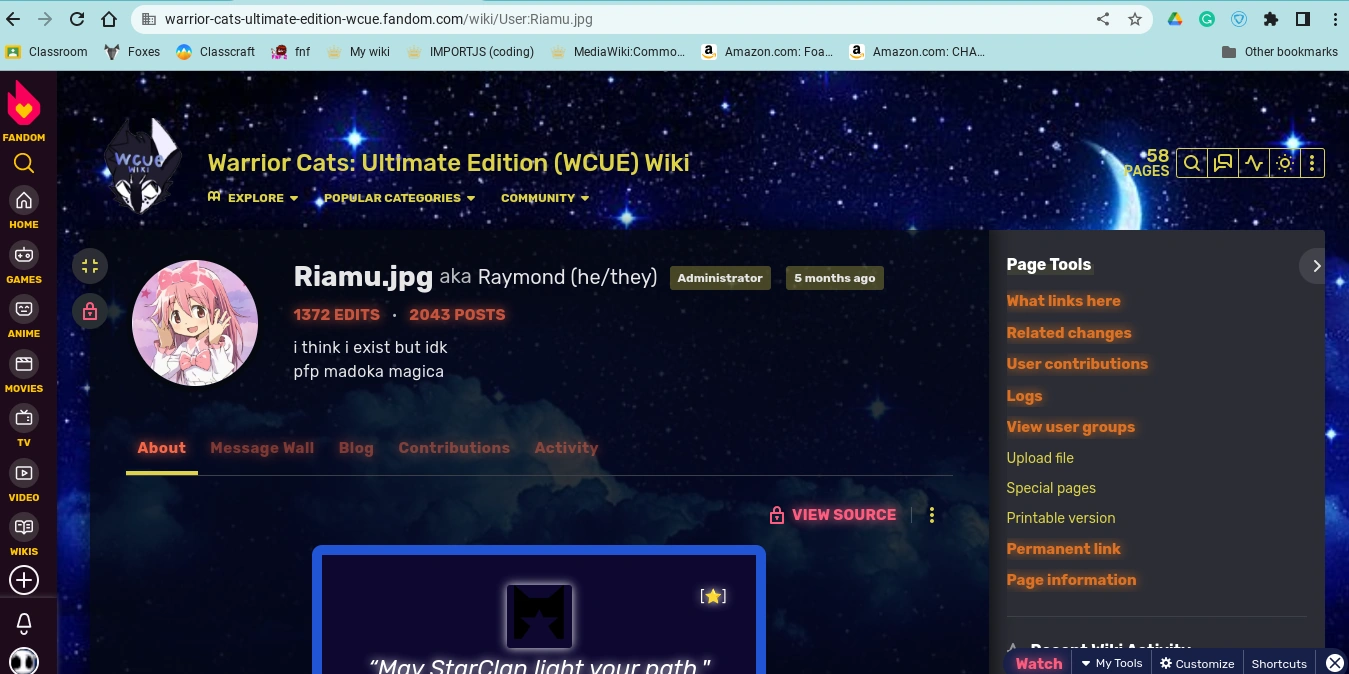This screenshot has height=674, width=1349.
Task: Select the Wikis icon in the sidebar
Action: click(24, 527)
